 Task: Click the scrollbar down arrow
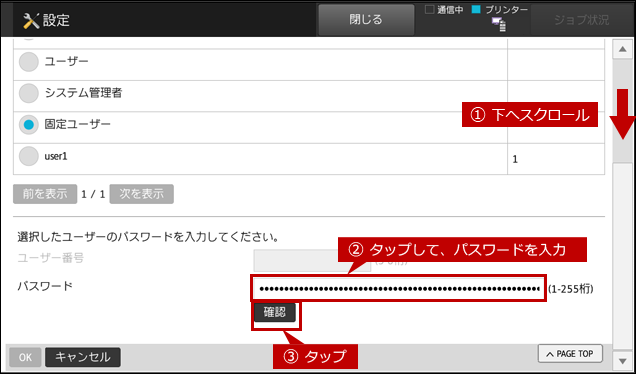pos(623,361)
